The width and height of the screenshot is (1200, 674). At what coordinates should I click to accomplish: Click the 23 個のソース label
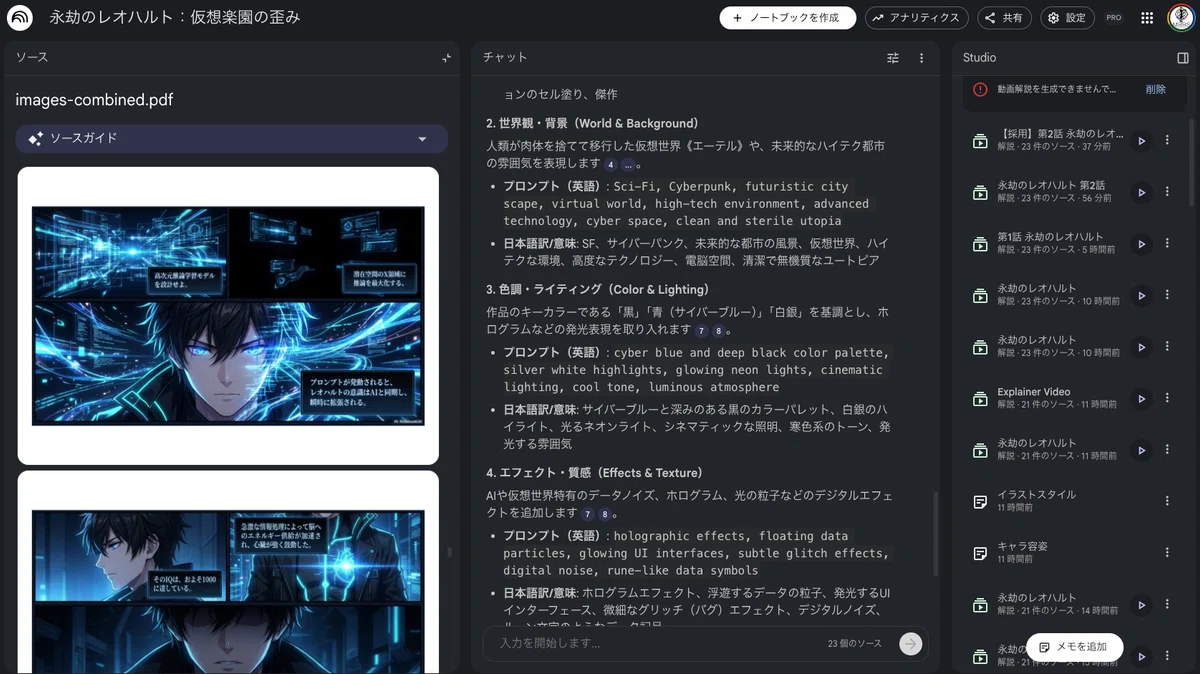(854, 644)
